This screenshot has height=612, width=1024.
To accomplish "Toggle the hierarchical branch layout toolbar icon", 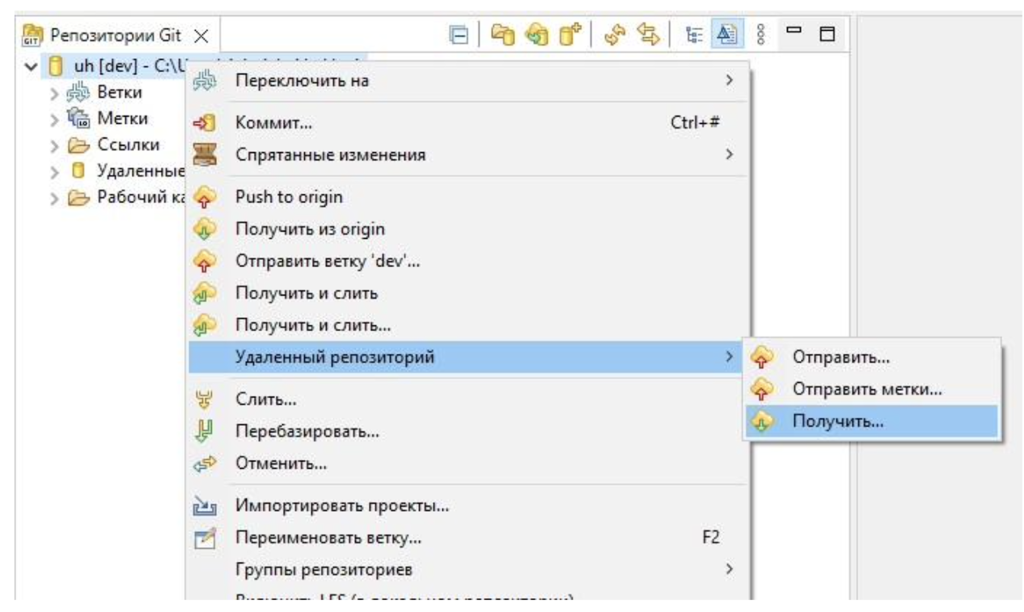I will tap(694, 32).
